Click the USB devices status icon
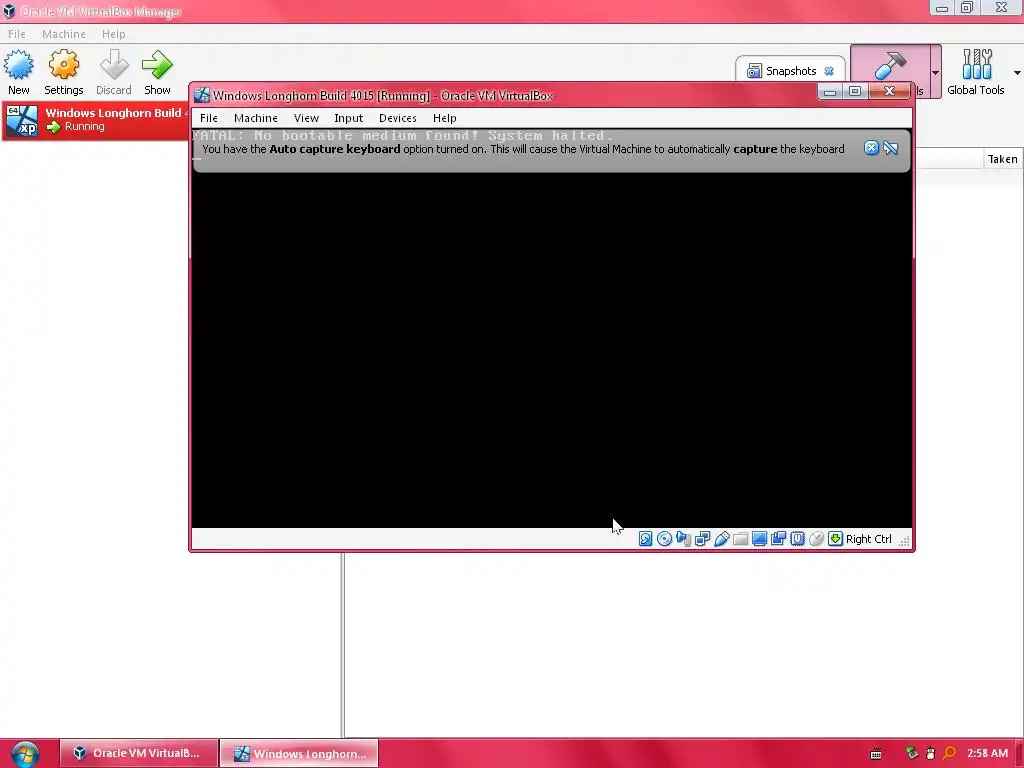 click(x=721, y=539)
